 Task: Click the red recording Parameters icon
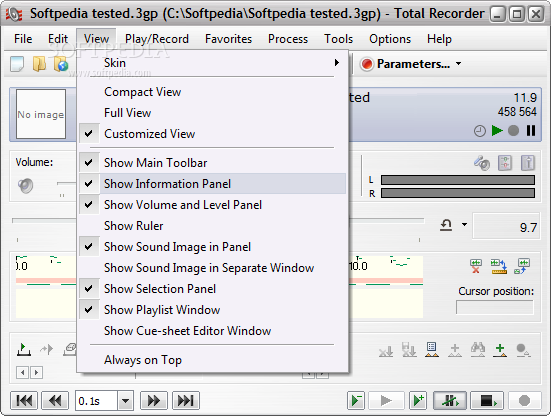(x=367, y=64)
